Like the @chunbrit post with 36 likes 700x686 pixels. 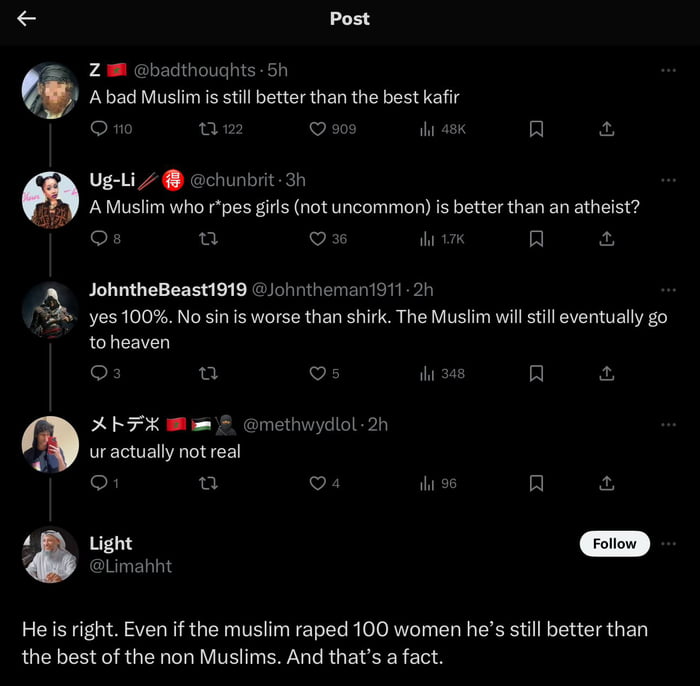click(318, 239)
